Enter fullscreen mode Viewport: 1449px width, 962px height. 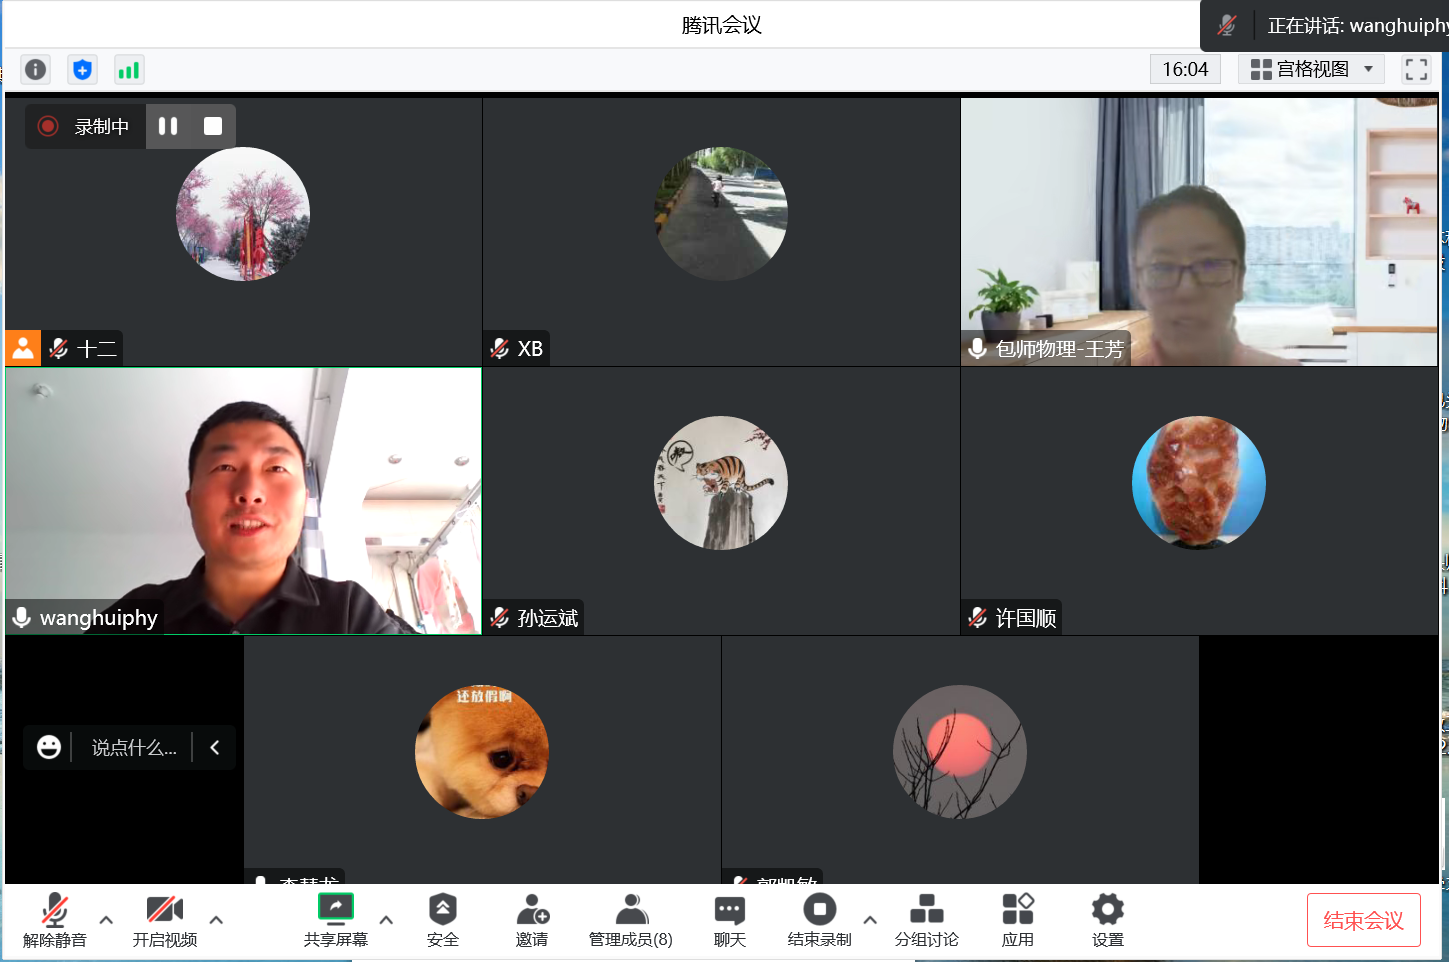[x=1416, y=69]
